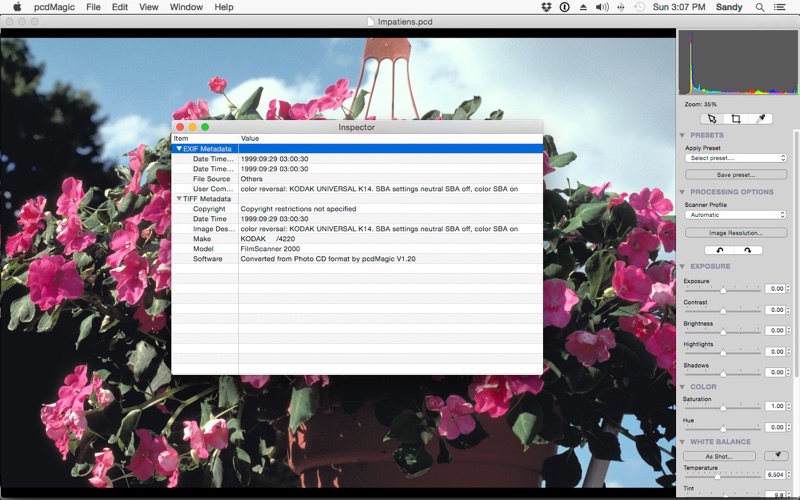Screen dimensions: 800x500
Task: Click the Exposure slider handle
Action: [723, 290]
